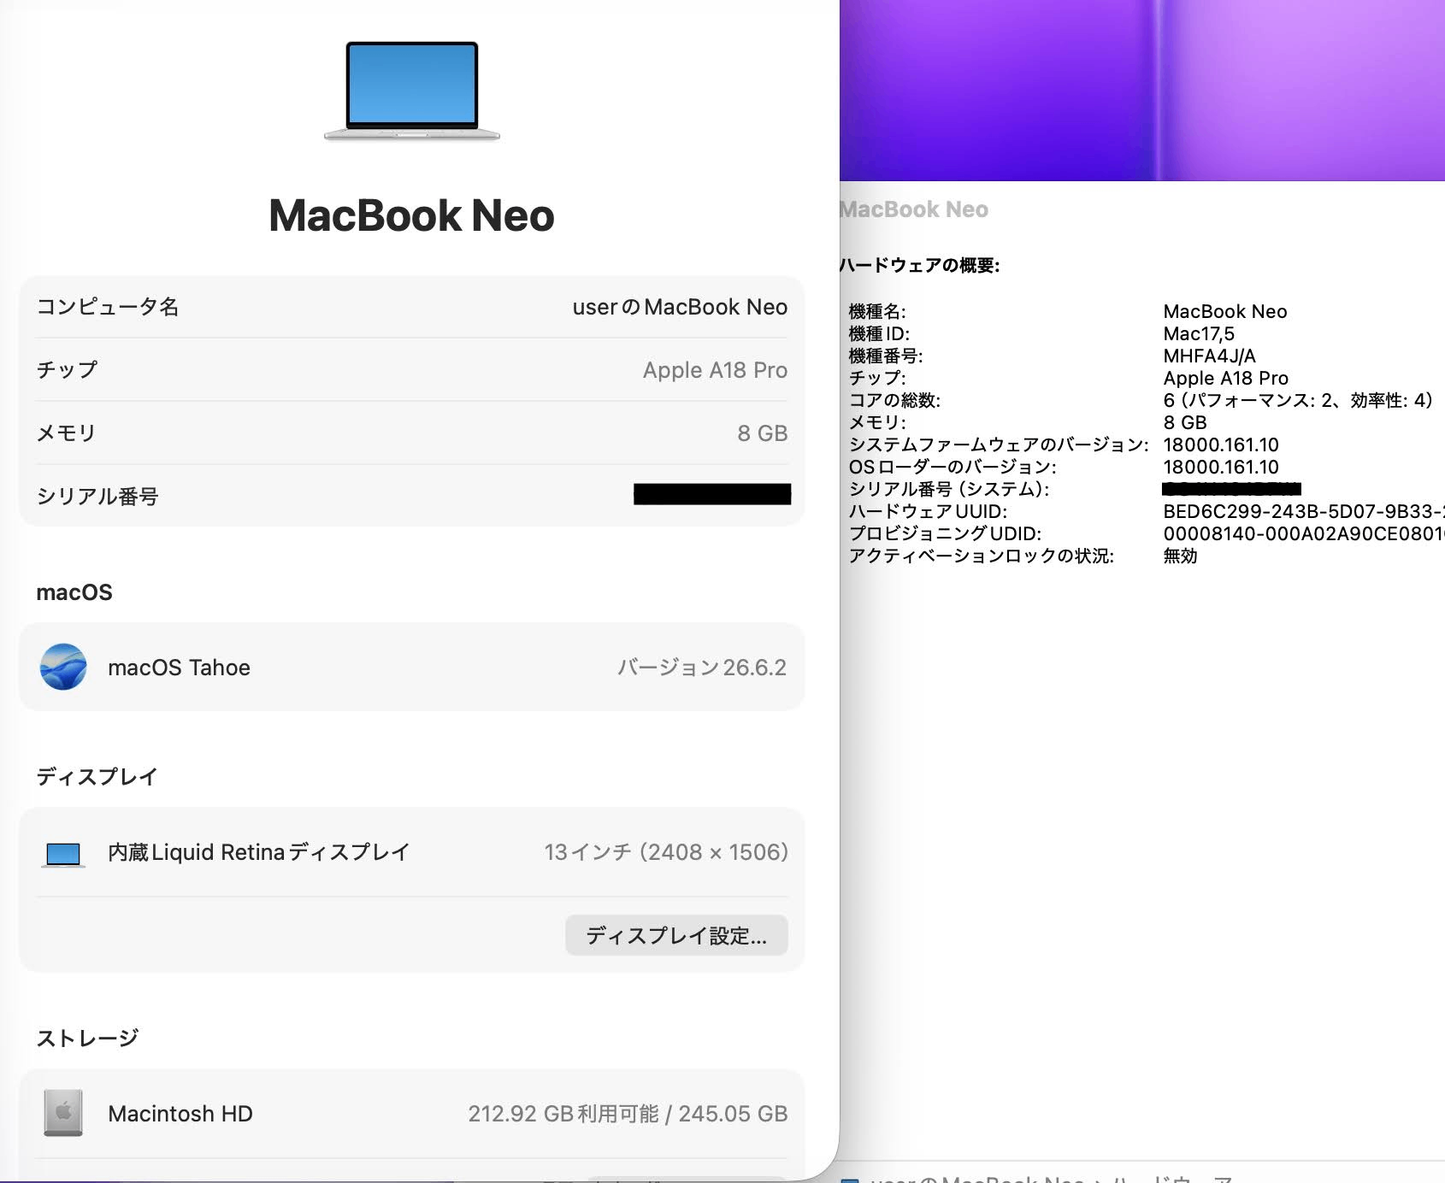1445x1183 pixels.
Task: Click プロビジョニングUDID label
Action: pos(945,533)
